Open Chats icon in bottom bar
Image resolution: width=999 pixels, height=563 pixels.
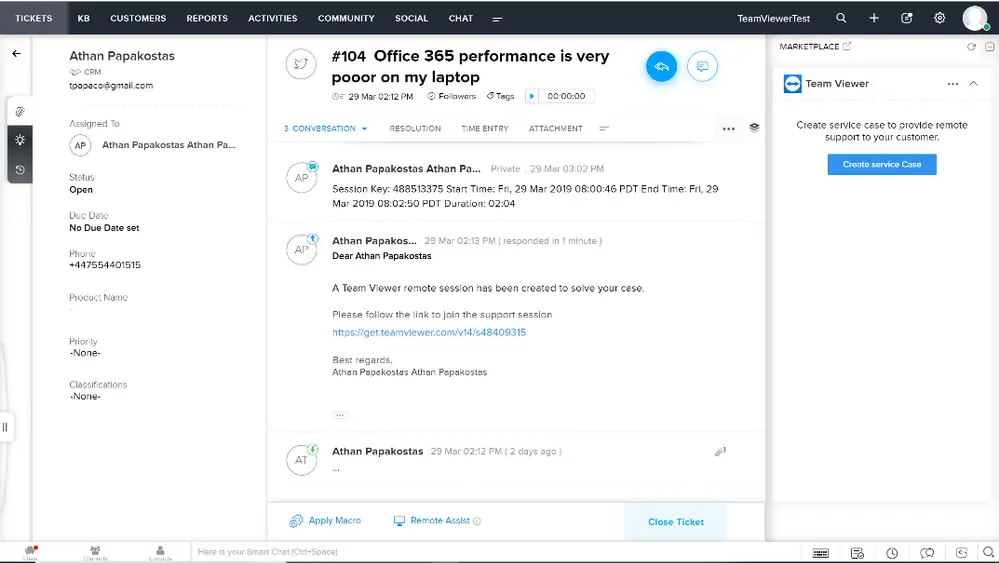pos(31,552)
